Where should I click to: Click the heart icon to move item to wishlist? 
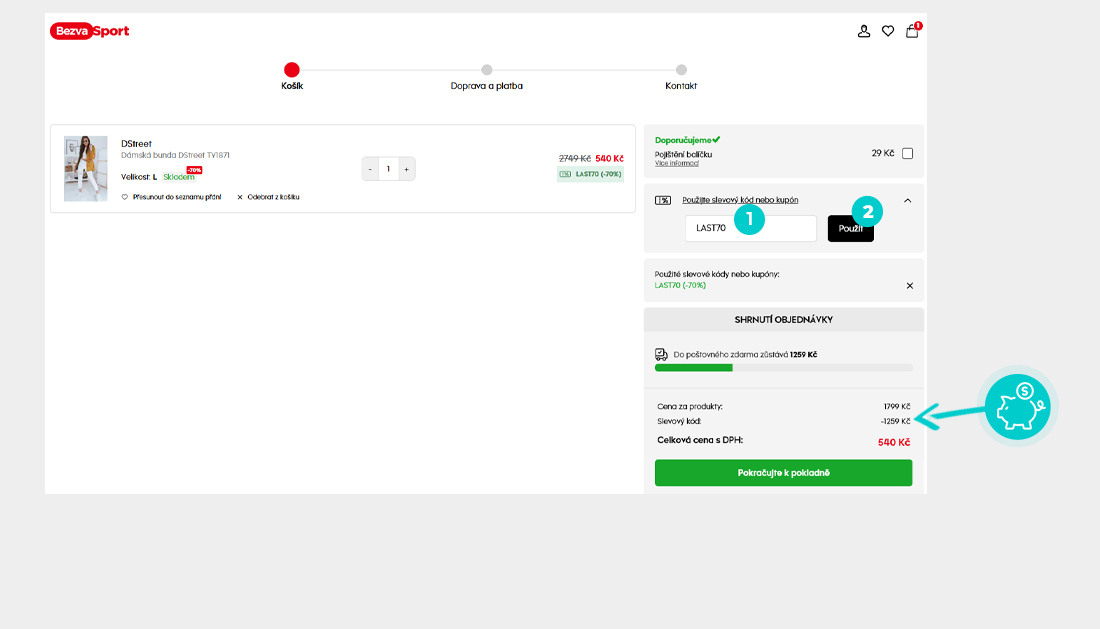(x=125, y=197)
